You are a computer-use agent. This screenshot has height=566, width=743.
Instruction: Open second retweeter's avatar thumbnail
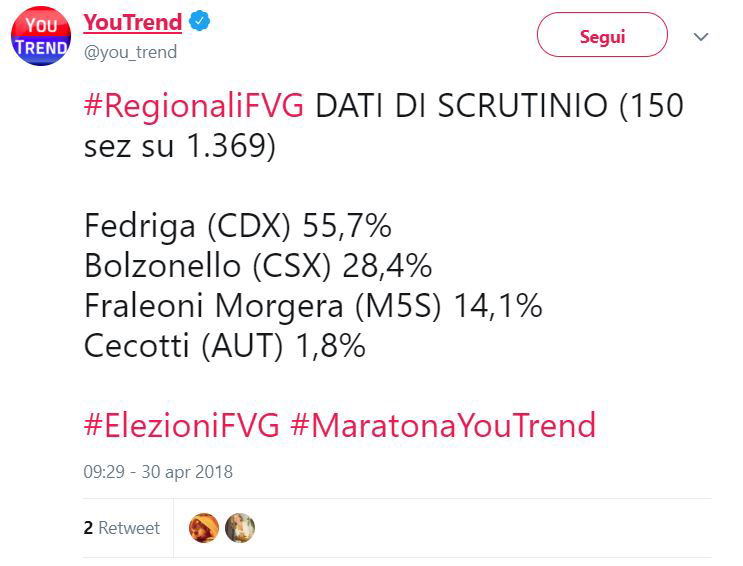click(240, 528)
